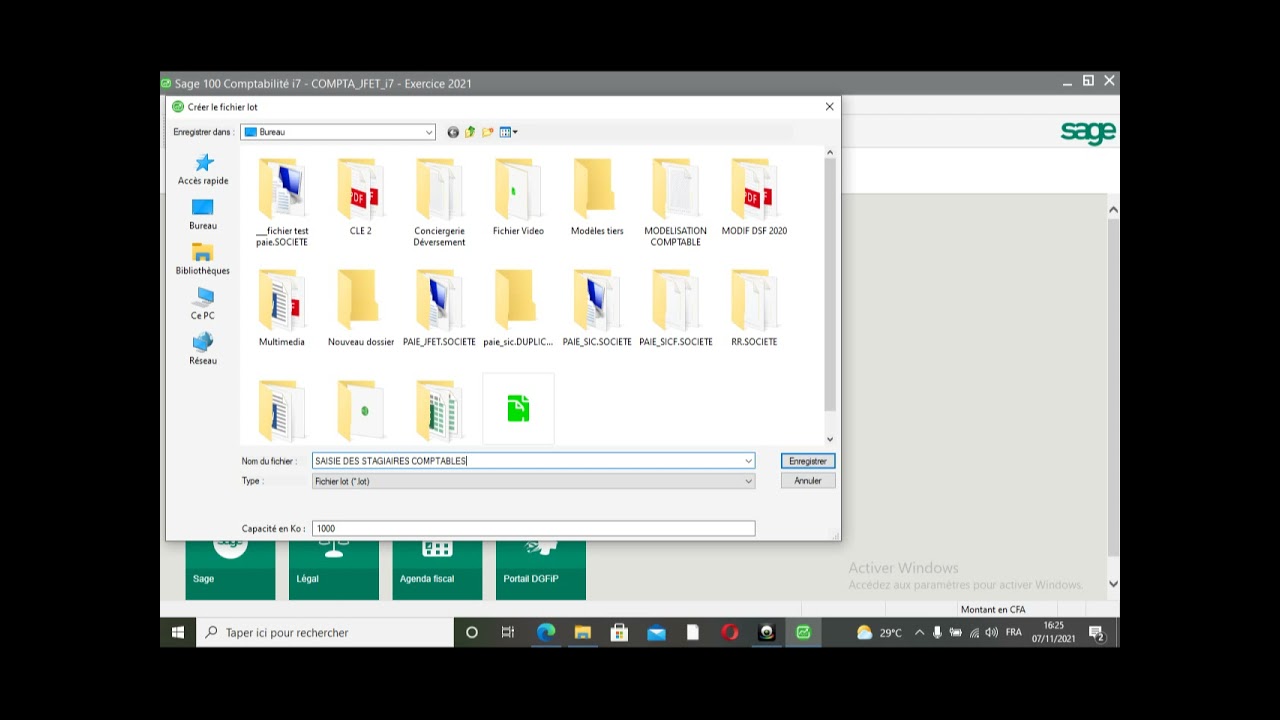Open File Explorer from the taskbar
The width and height of the screenshot is (1280, 720).
pyautogui.click(x=583, y=632)
